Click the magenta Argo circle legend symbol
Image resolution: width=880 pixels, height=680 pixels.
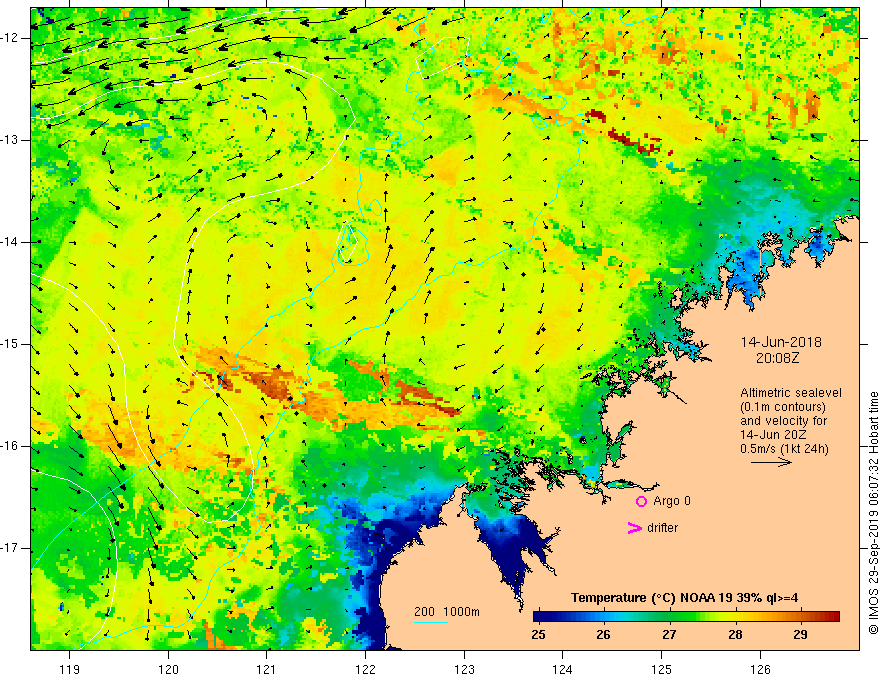(x=641, y=501)
